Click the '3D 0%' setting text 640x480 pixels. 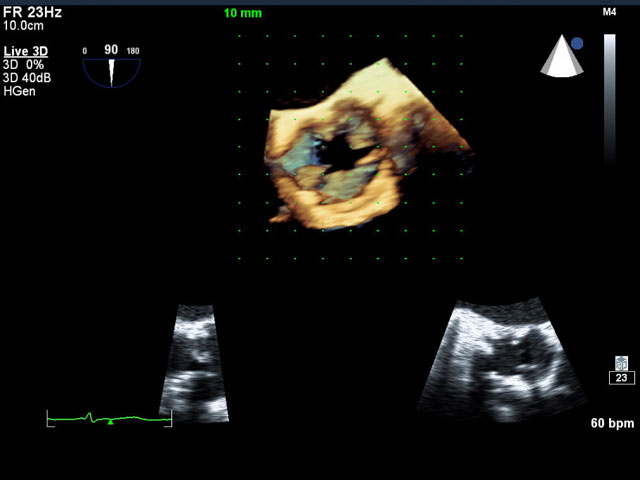click(x=23, y=64)
